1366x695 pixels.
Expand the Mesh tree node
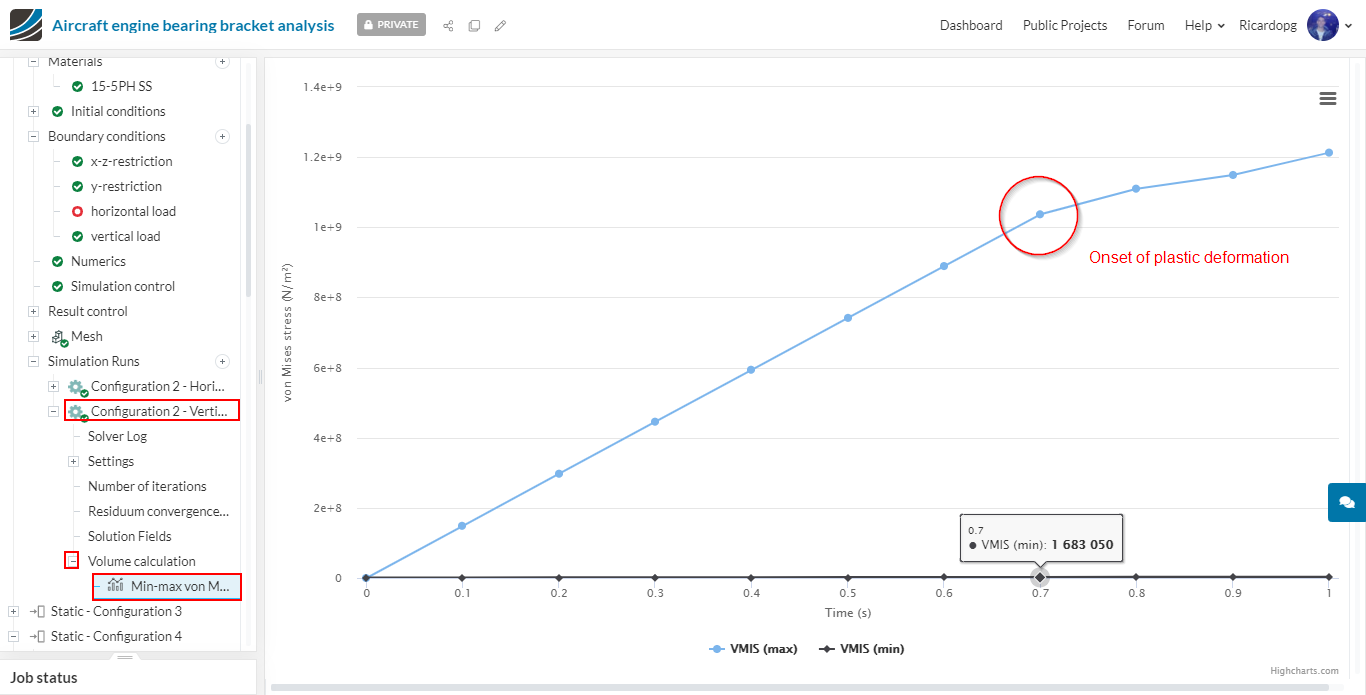[x=33, y=337]
